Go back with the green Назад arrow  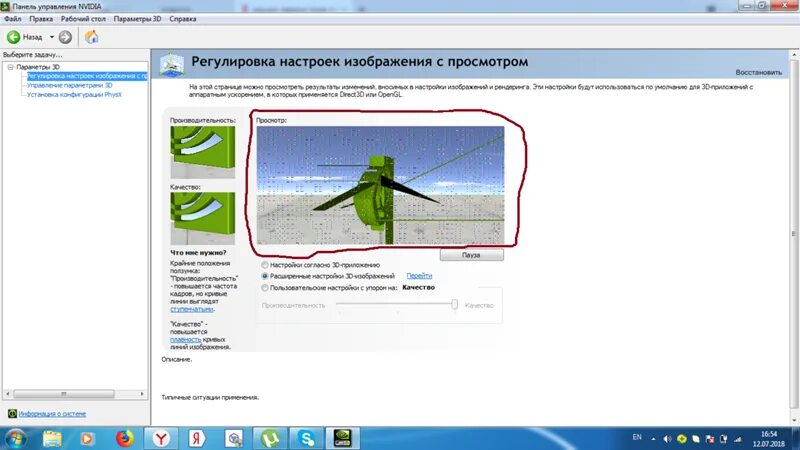click(24, 37)
